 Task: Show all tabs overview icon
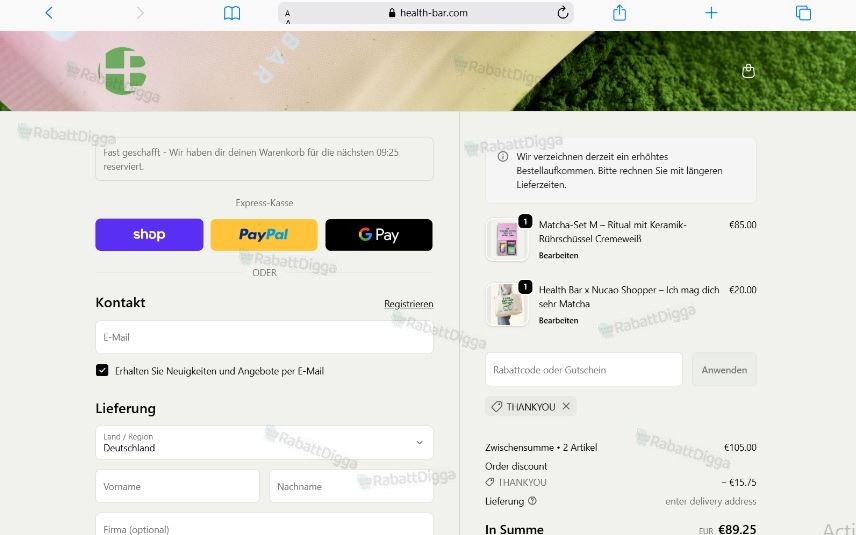point(803,13)
